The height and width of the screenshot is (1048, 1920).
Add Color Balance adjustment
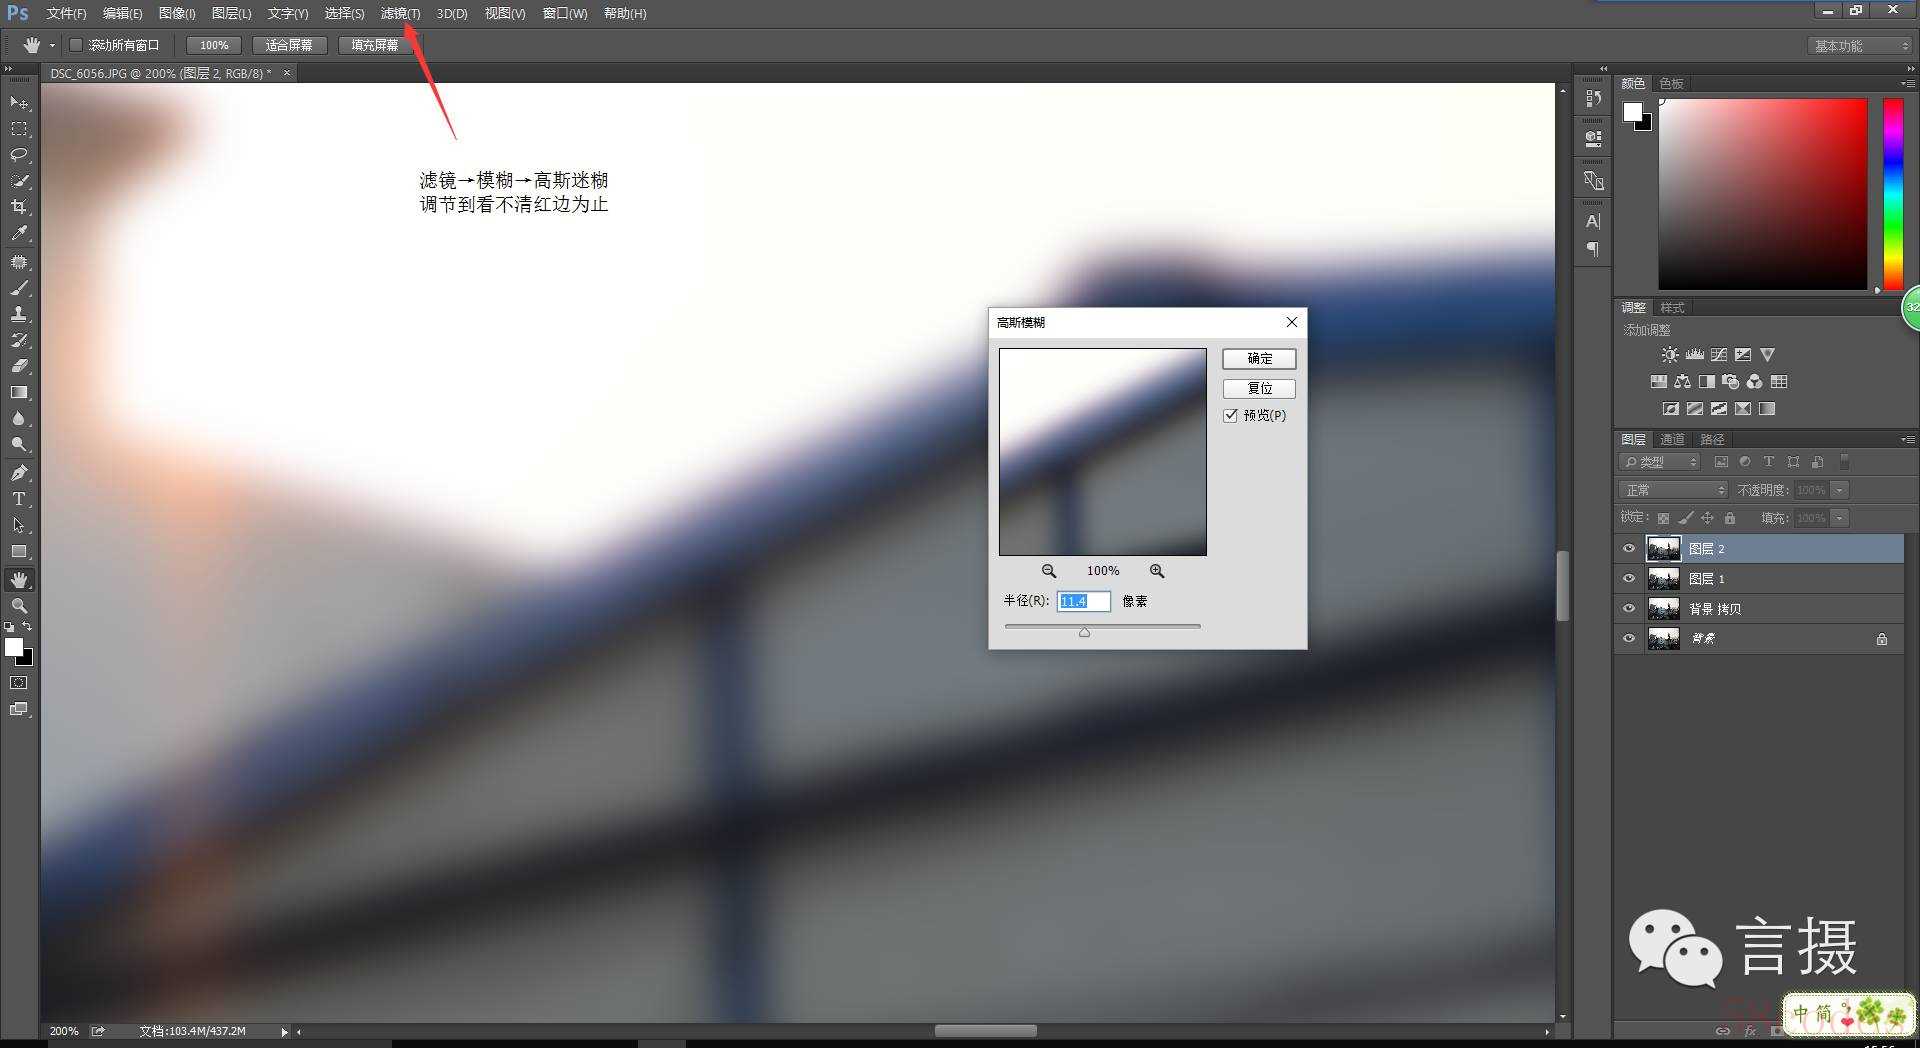pyautogui.click(x=1682, y=382)
